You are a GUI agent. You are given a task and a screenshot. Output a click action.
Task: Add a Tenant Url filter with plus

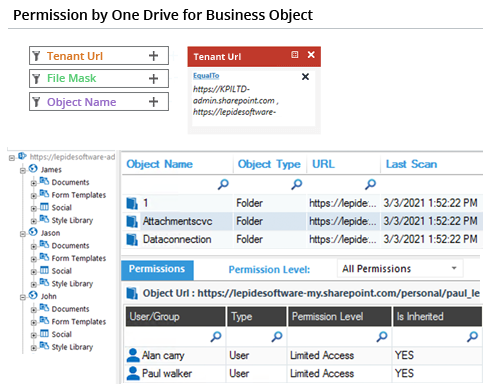click(153, 56)
